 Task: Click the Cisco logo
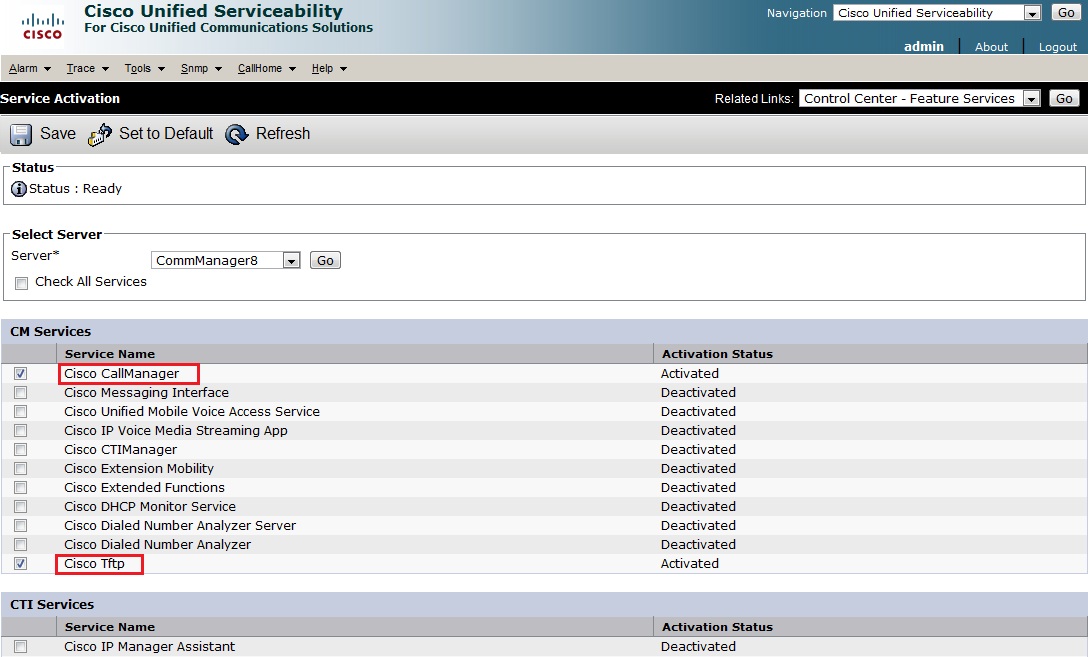(42, 26)
